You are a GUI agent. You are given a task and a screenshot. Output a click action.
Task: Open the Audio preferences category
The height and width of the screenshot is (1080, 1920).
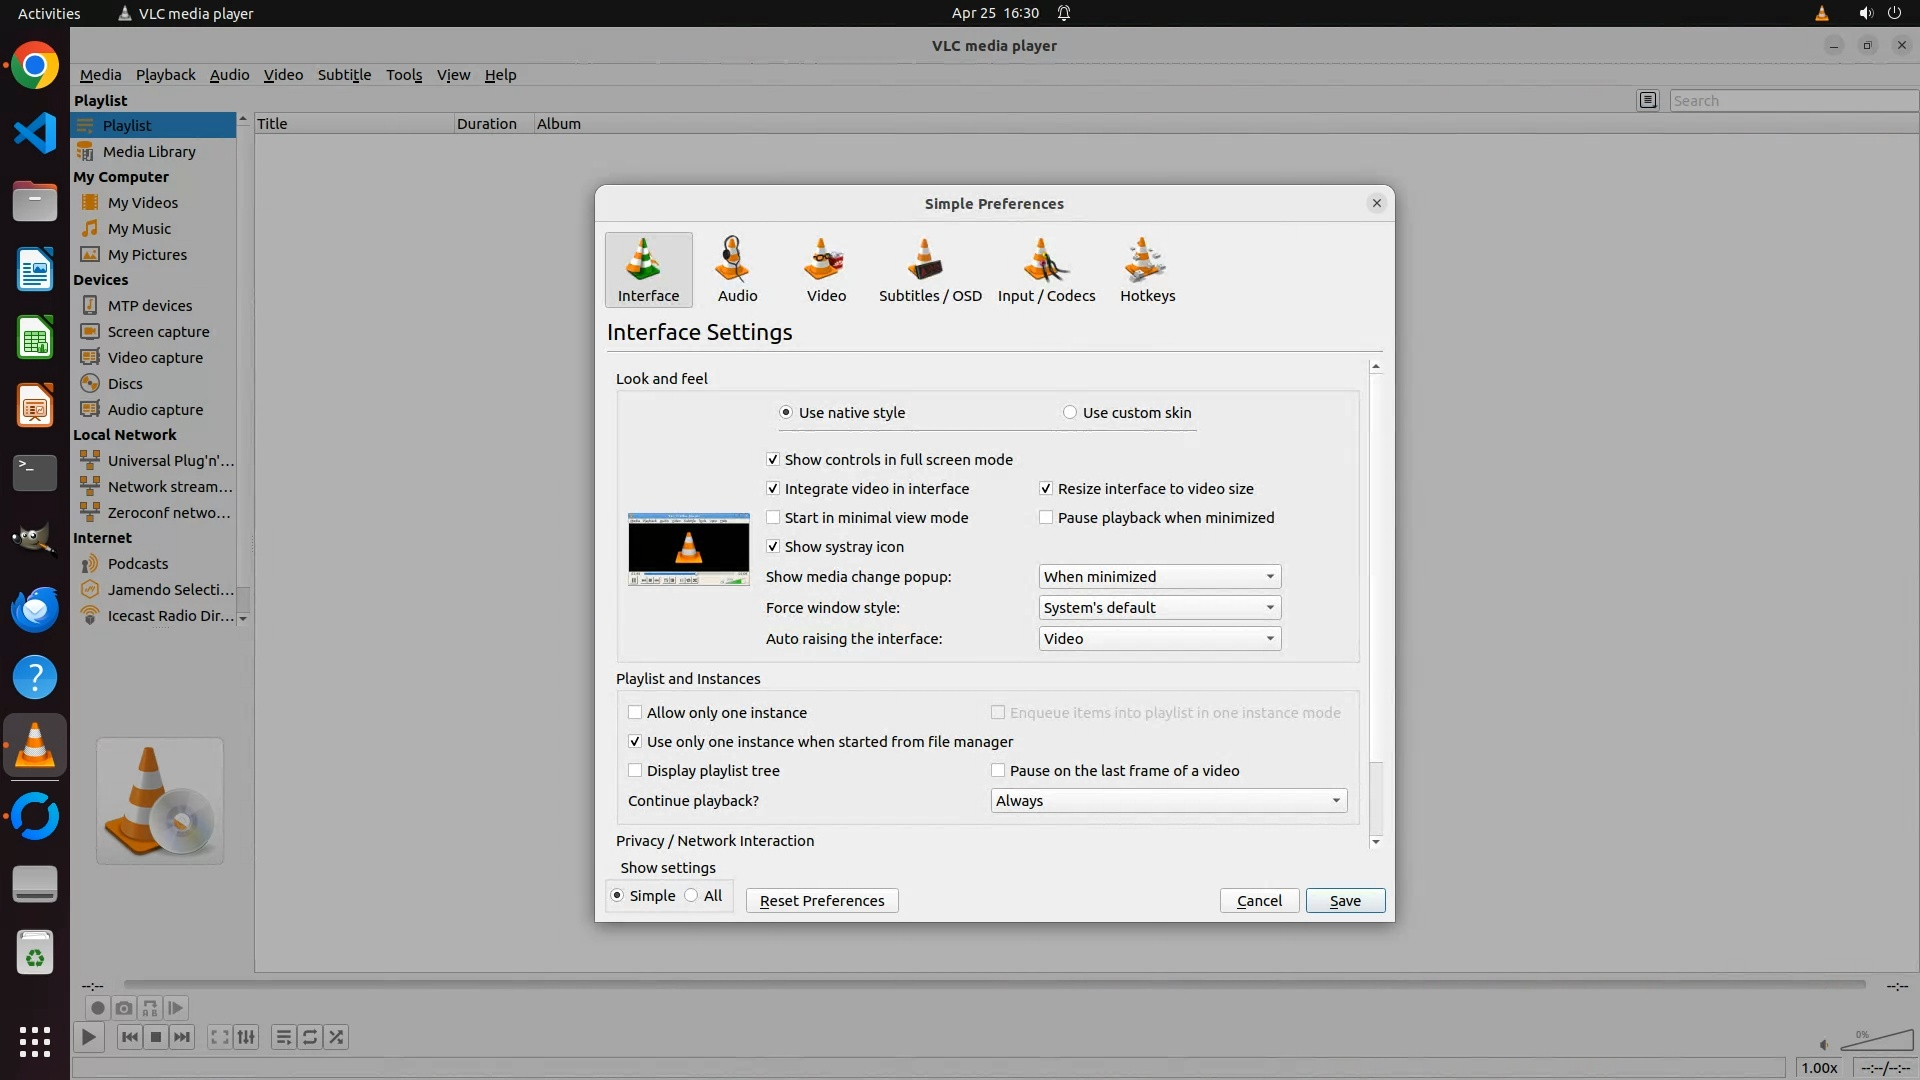(737, 269)
